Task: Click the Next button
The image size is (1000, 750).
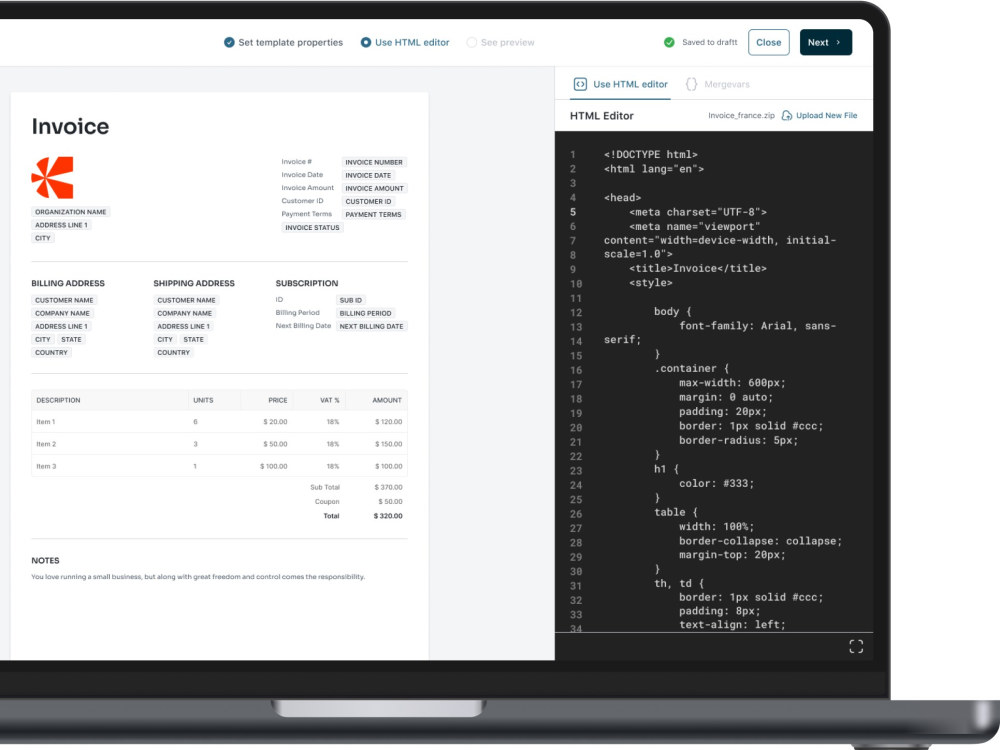Action: click(x=826, y=43)
